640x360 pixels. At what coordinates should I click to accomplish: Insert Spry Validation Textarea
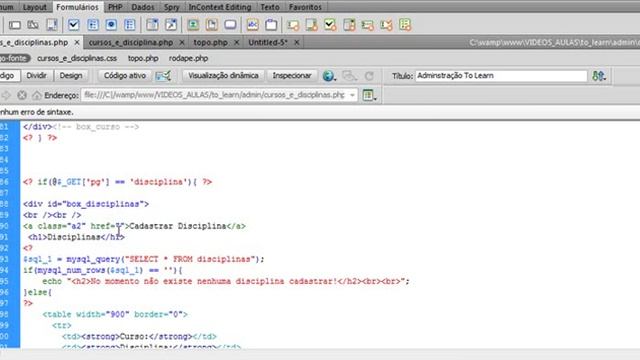[311, 25]
